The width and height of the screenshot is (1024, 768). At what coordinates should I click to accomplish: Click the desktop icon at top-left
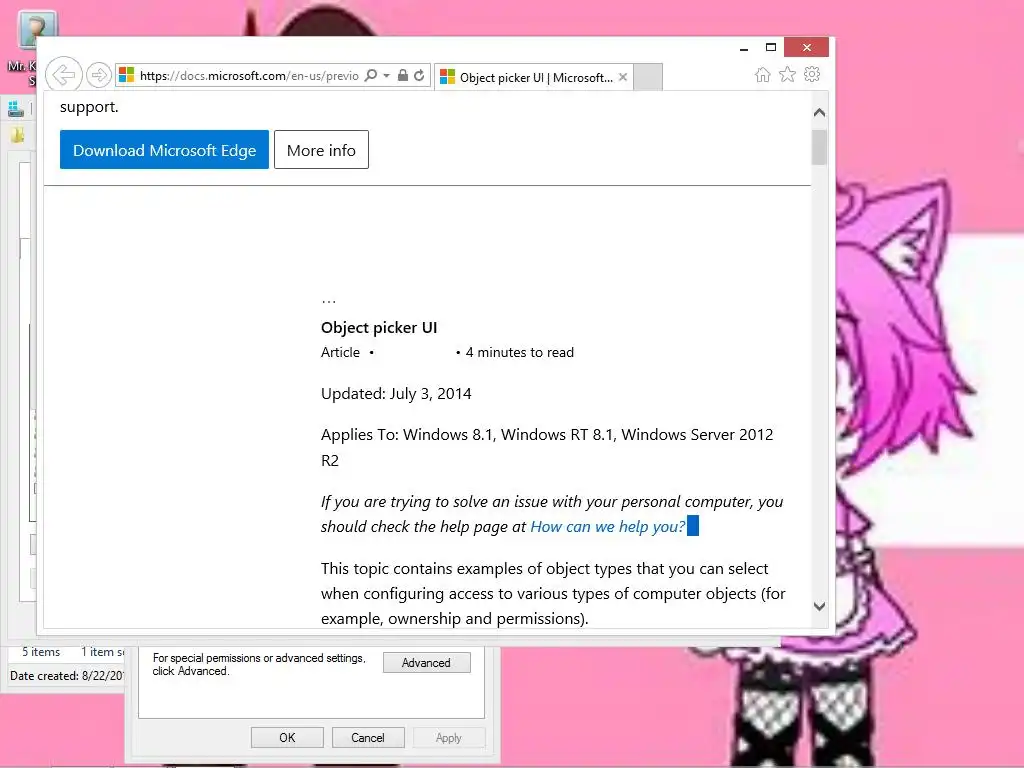pyautogui.click(x=37, y=29)
